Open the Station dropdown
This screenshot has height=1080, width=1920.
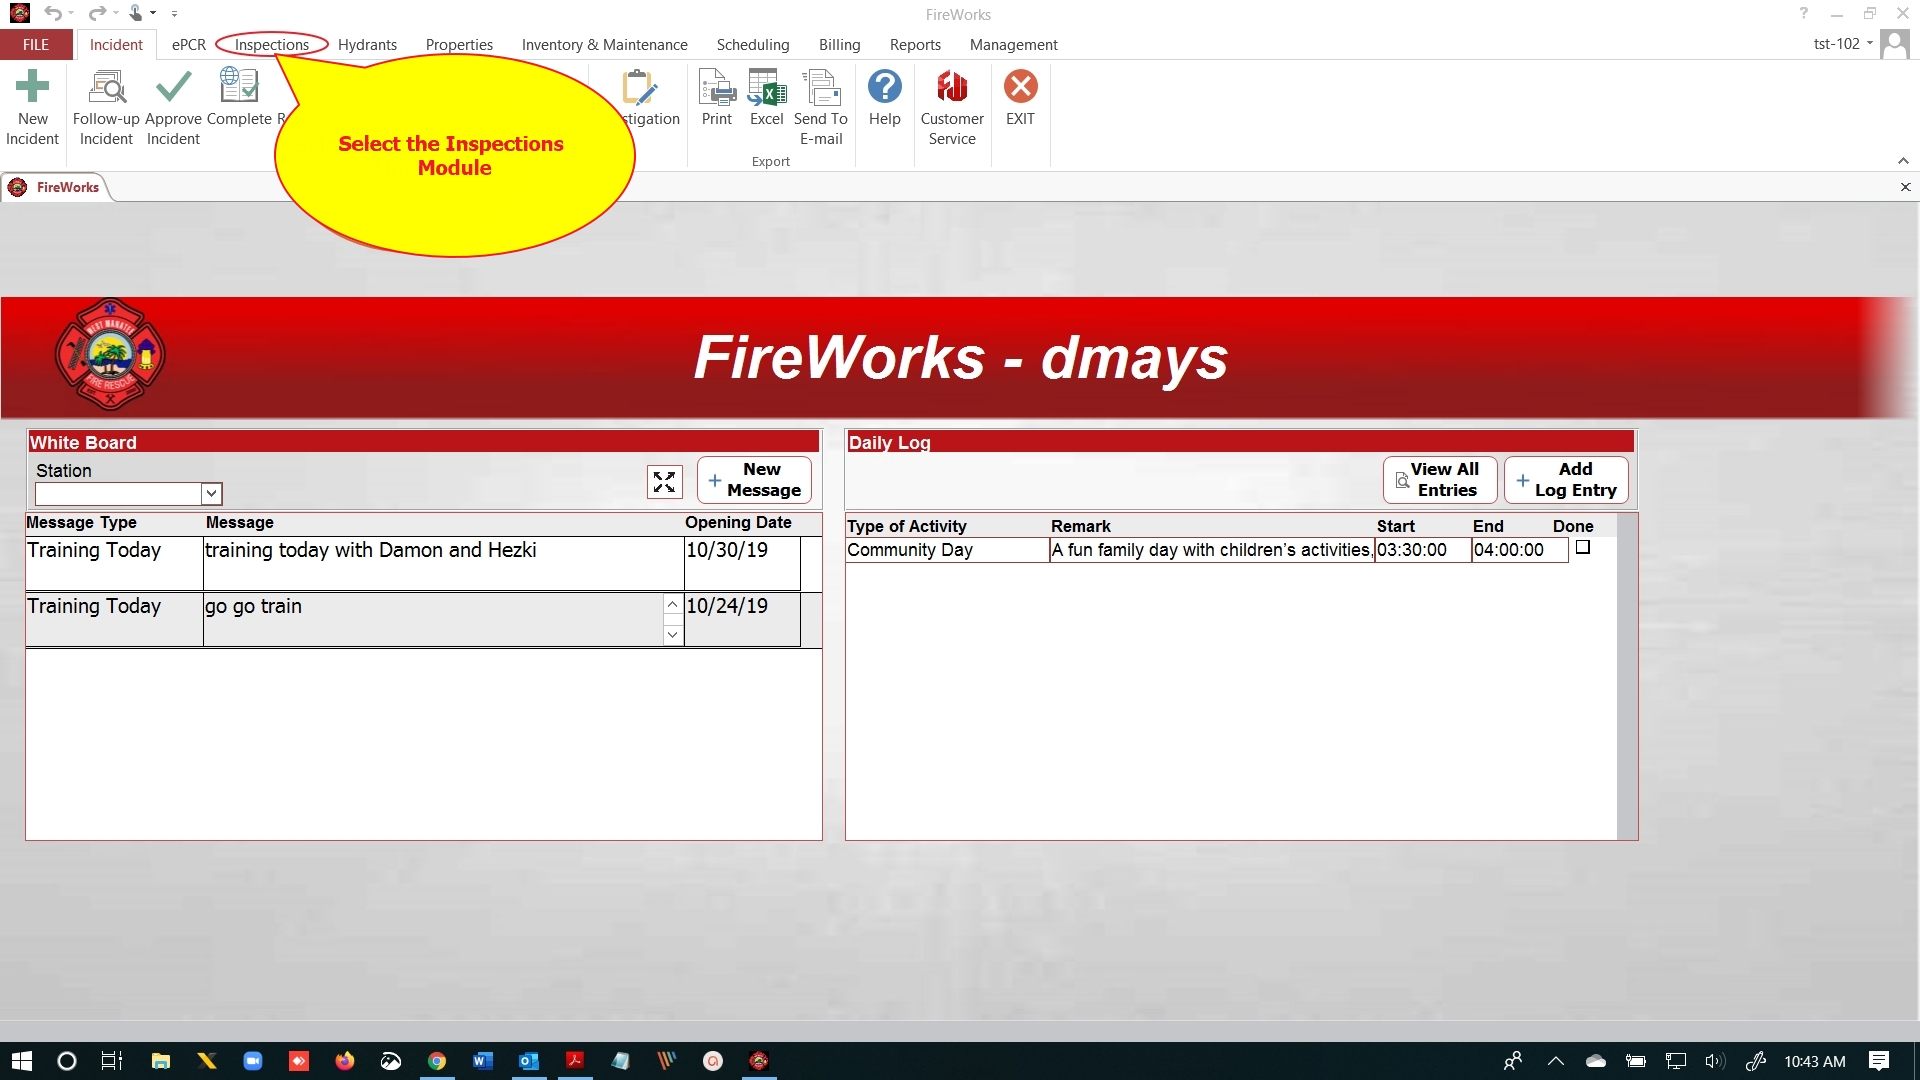pos(211,493)
